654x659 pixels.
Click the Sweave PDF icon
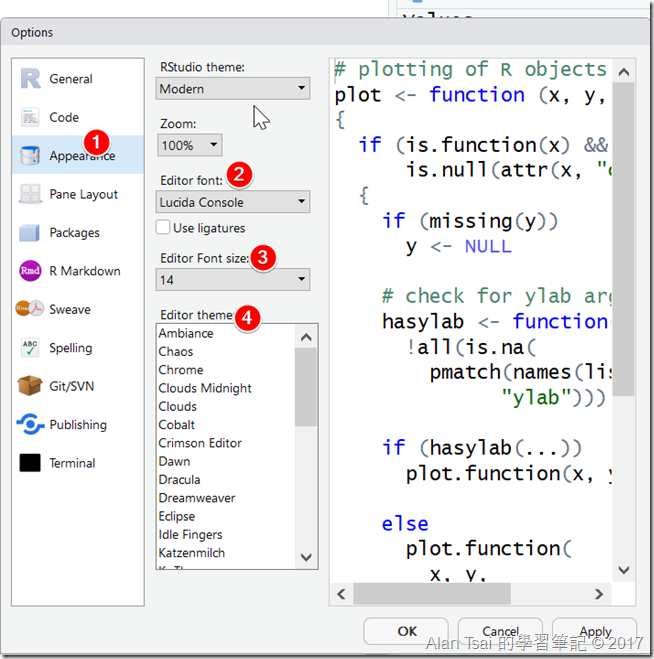tap(29, 309)
